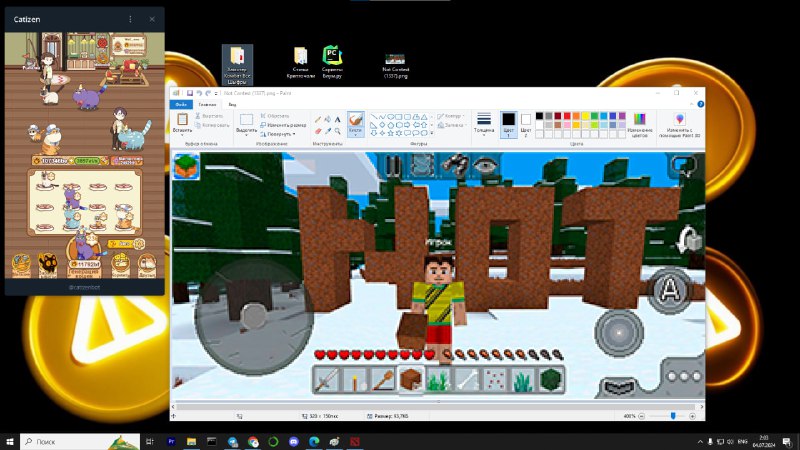The image size is (800, 450).
Task: Choose the yellow color swatch
Action: click(585, 116)
